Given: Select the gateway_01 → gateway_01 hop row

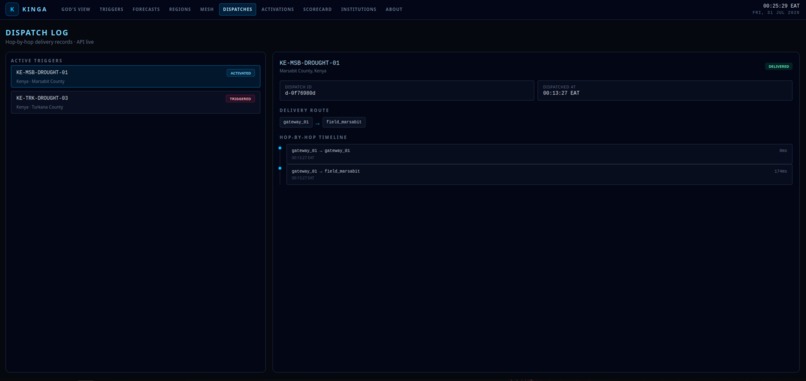Looking at the screenshot, I should 539,154.
